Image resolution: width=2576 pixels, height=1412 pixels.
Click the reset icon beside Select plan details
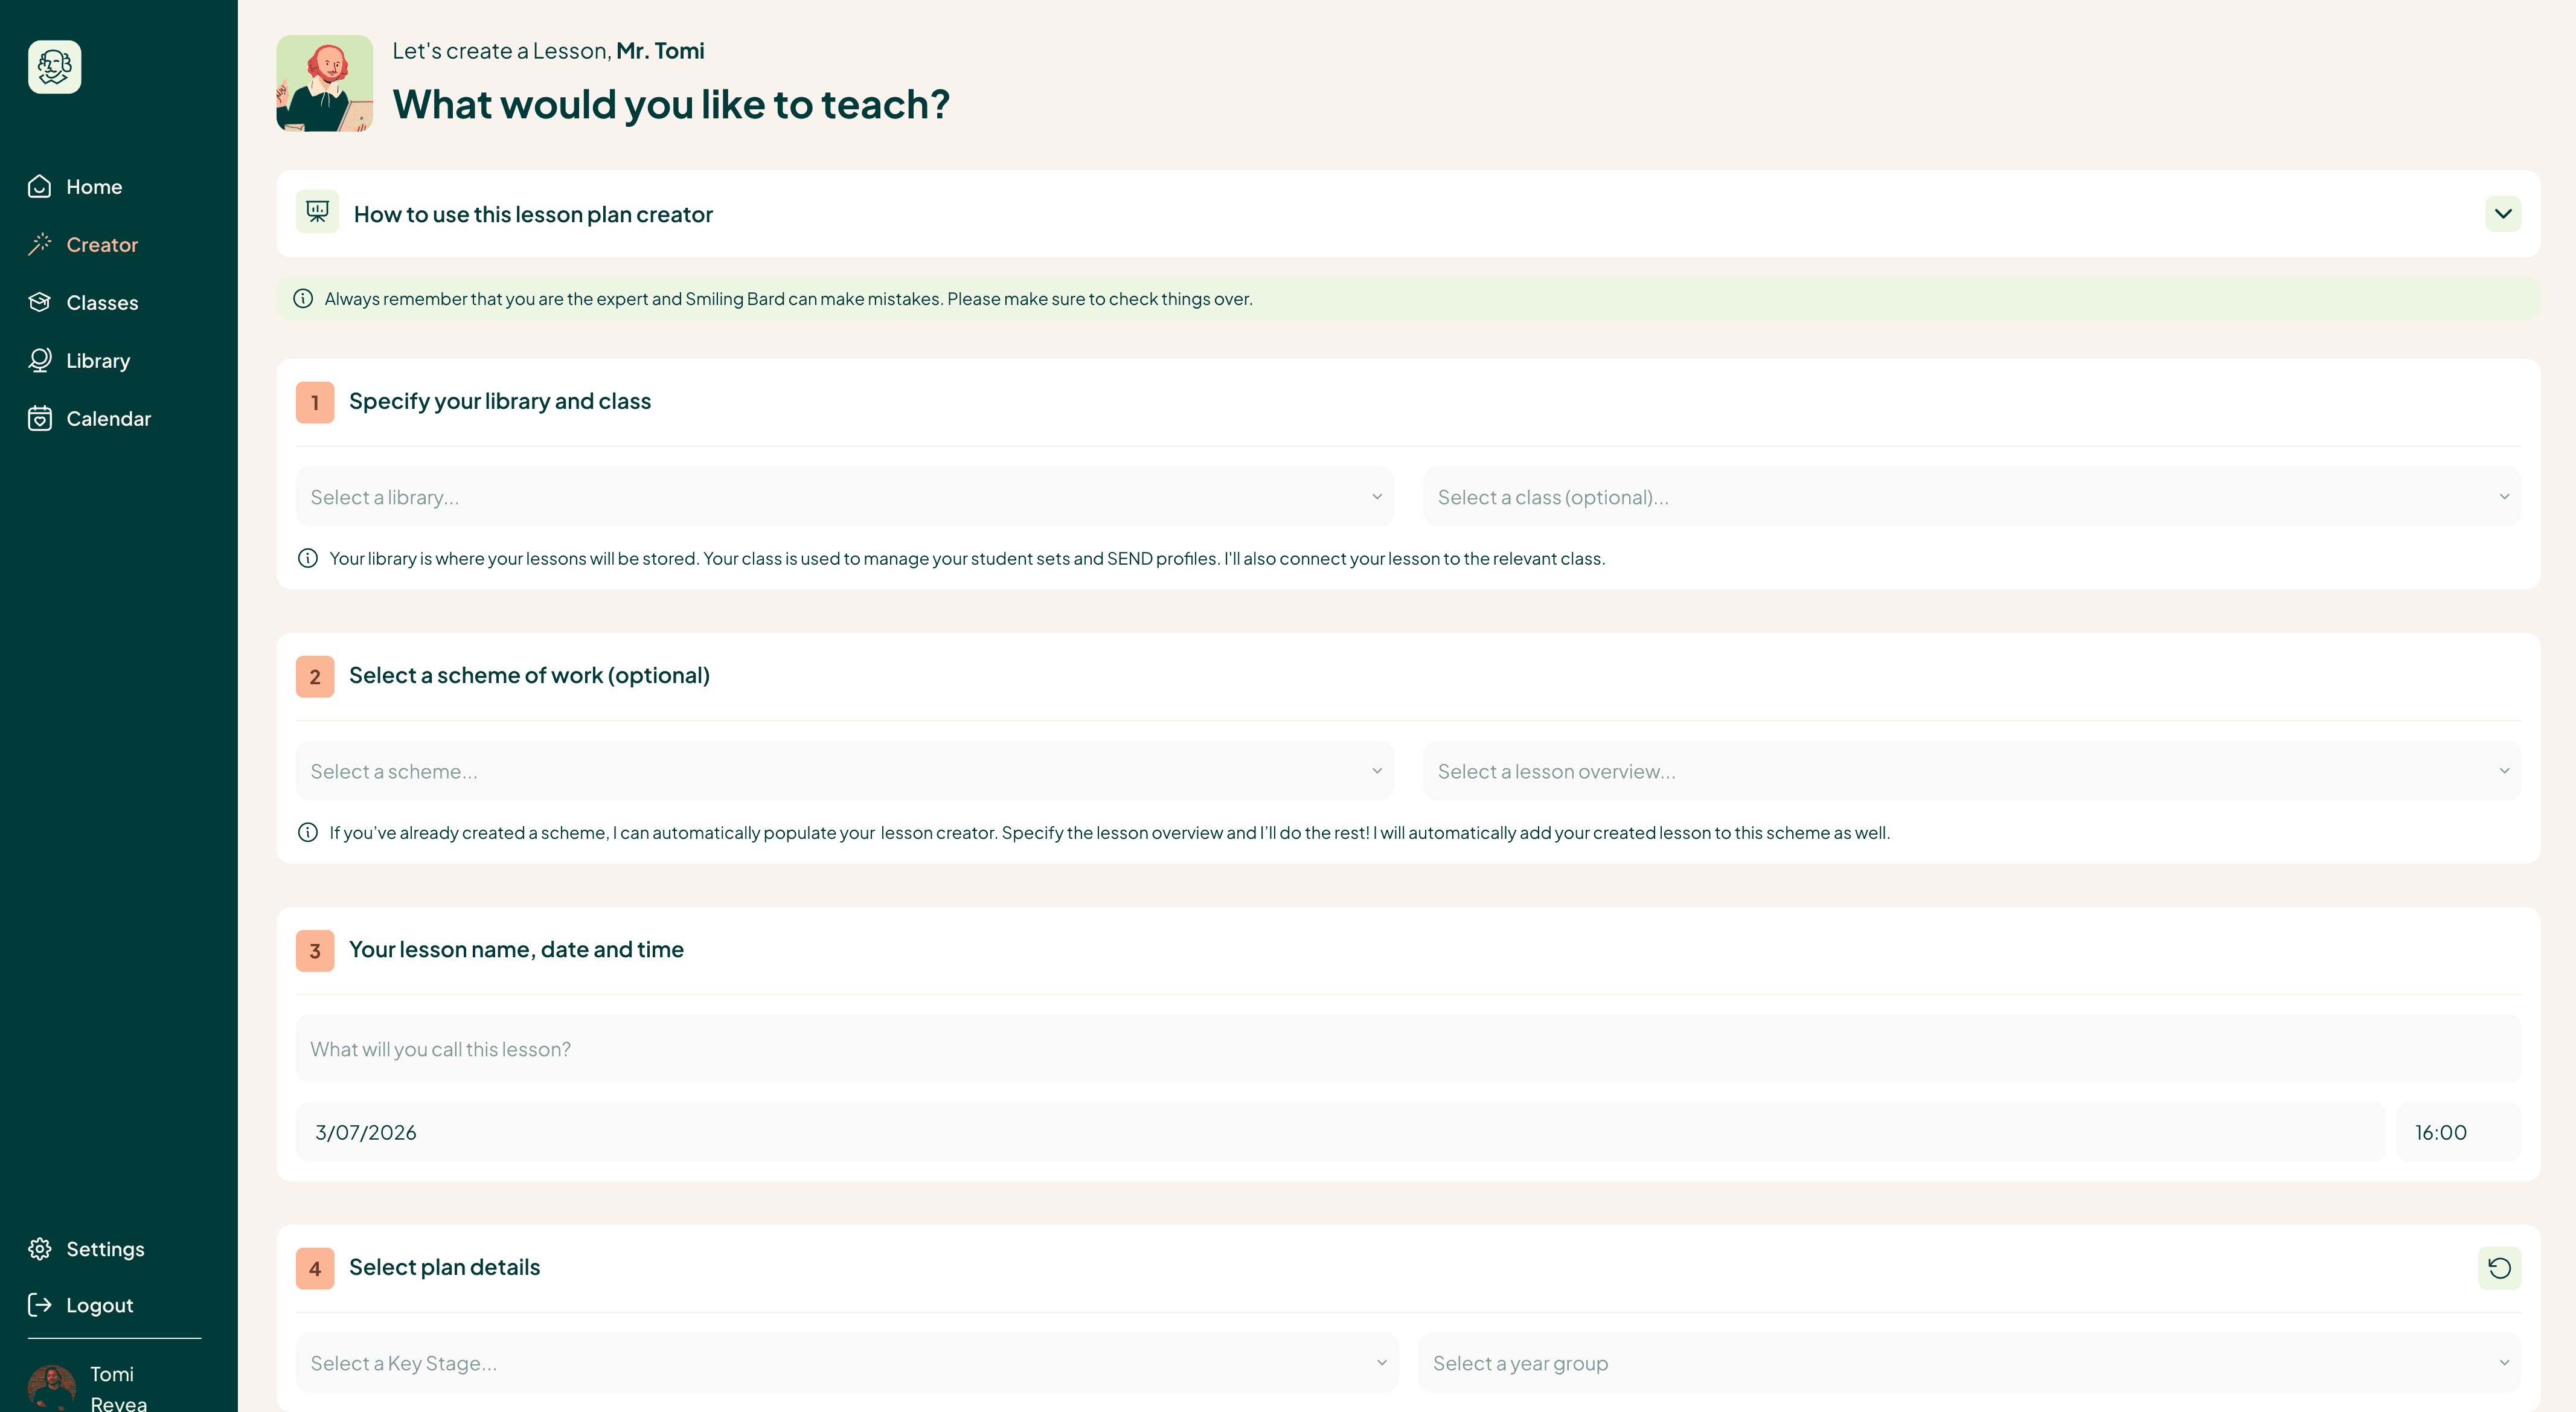2499,1268
